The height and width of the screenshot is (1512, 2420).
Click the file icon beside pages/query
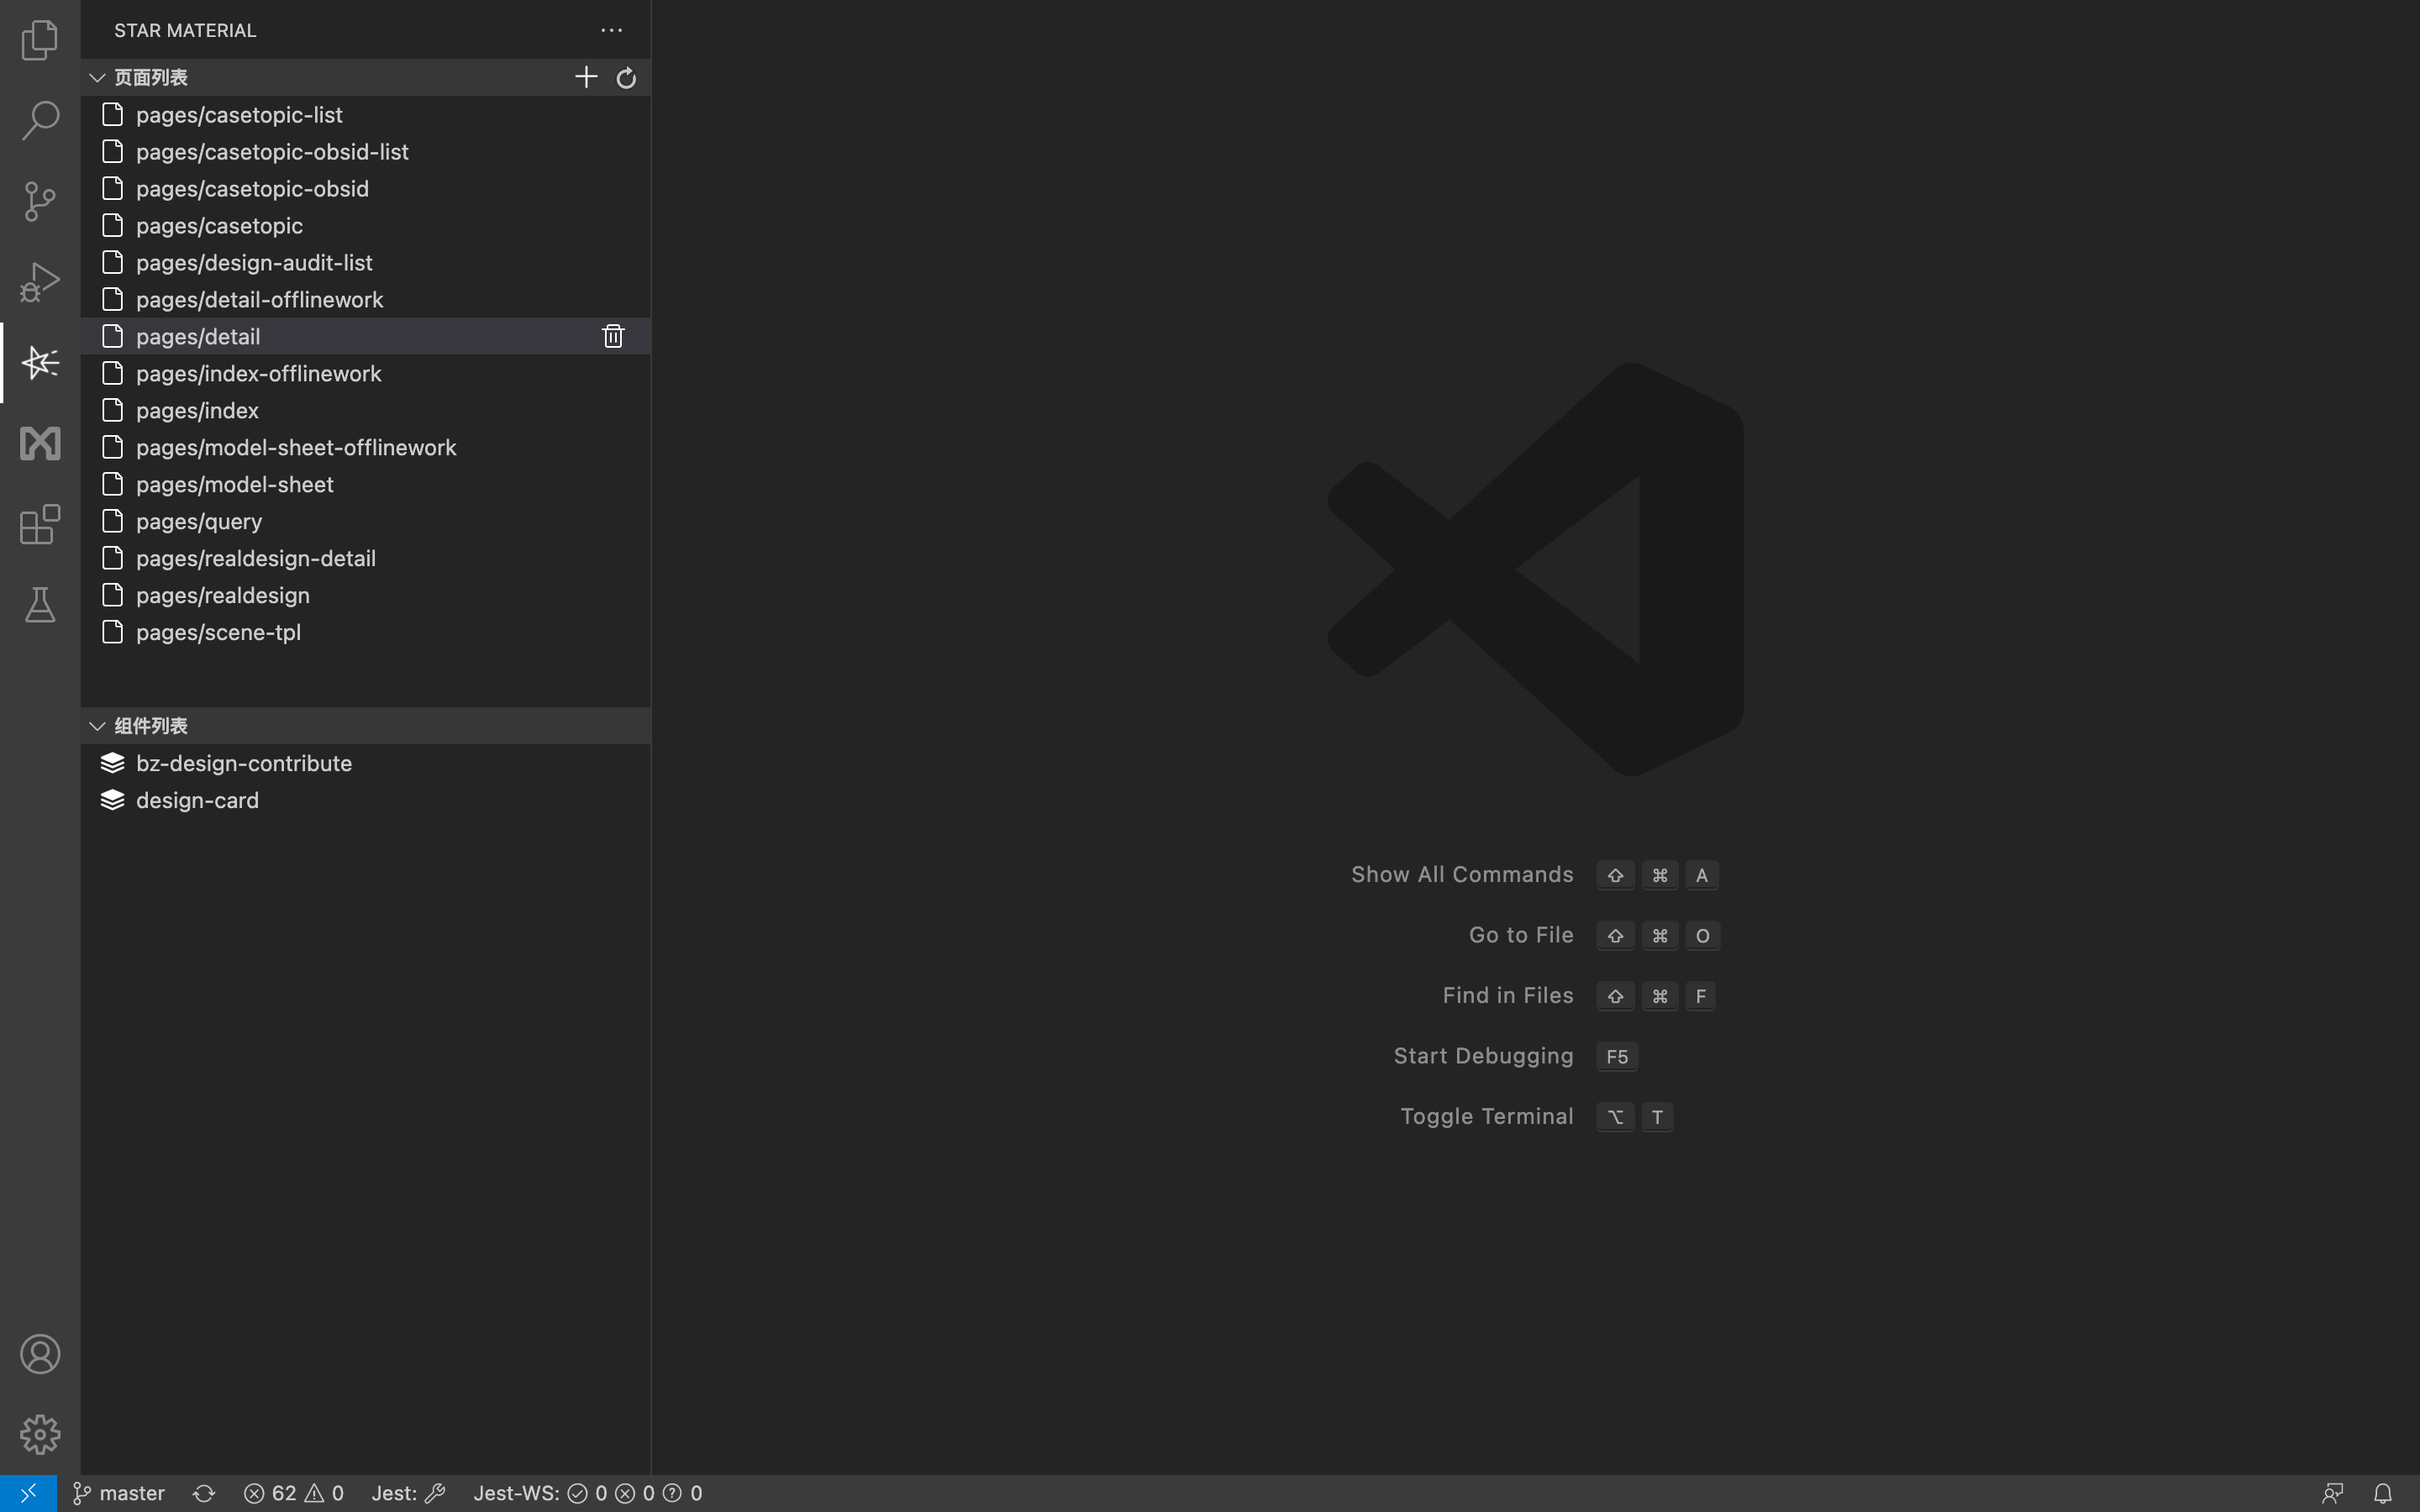[x=113, y=521]
